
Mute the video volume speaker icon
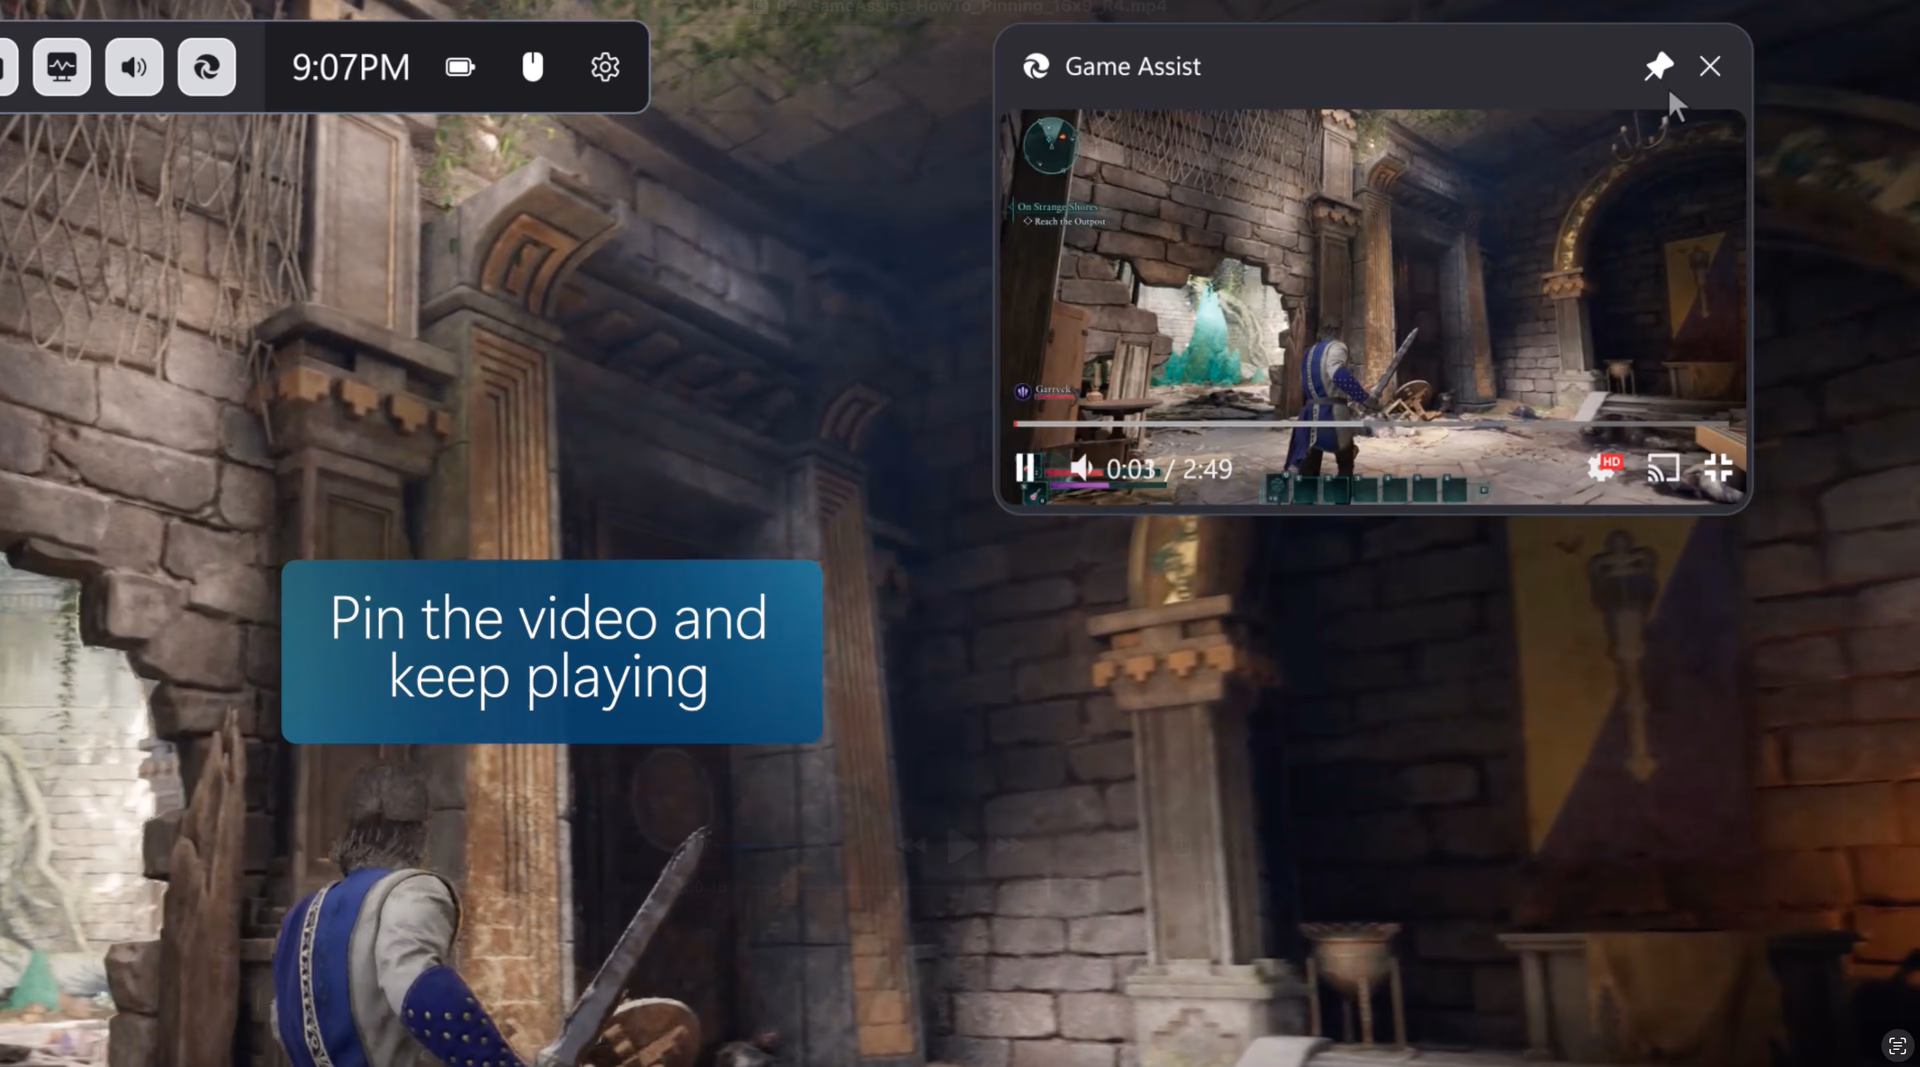click(1081, 468)
